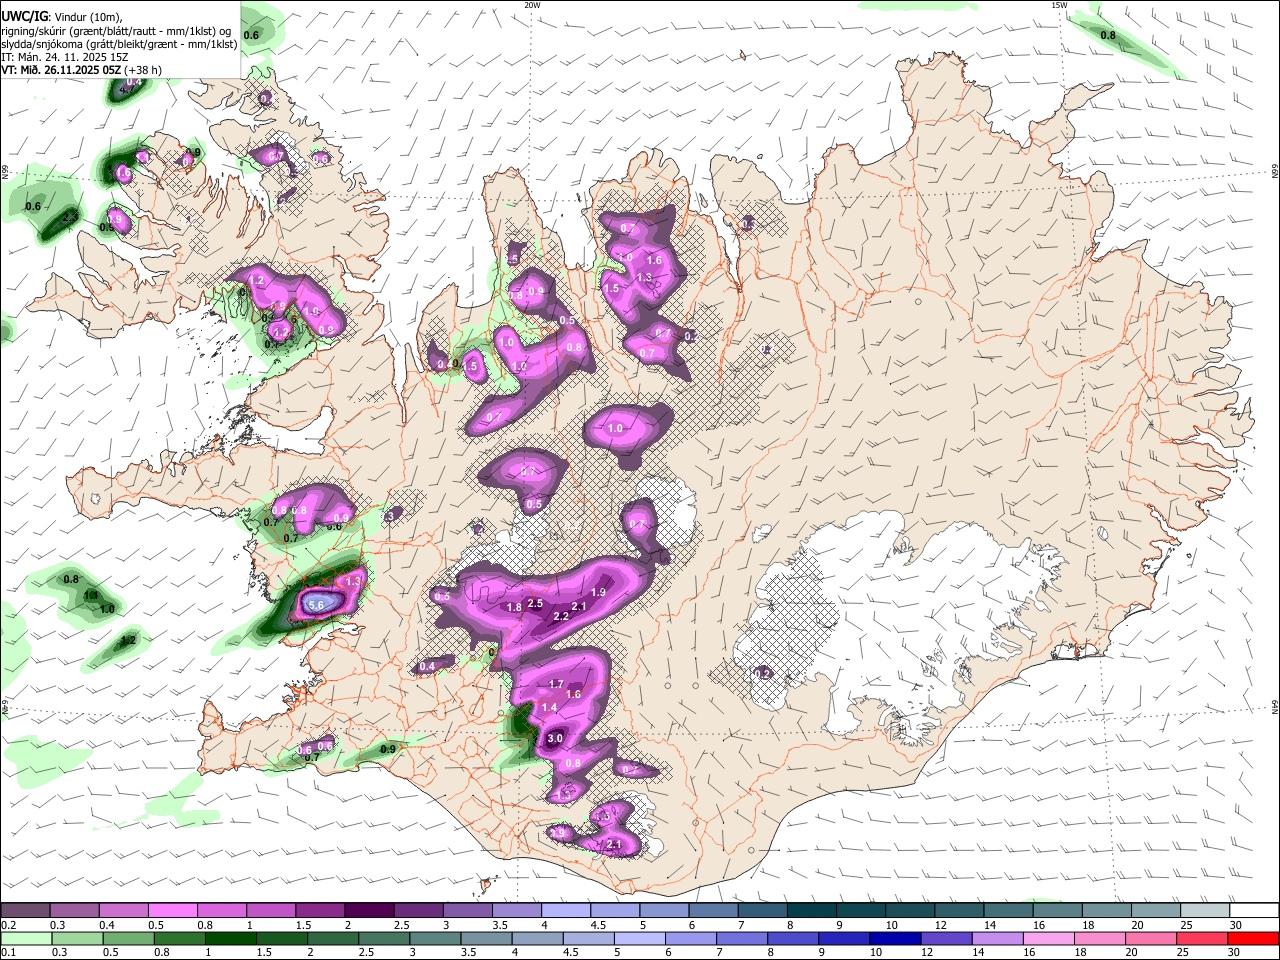Click the '(+38 h)' forecast offset text
This screenshot has height=960, width=1280.
pyautogui.click(x=143, y=70)
